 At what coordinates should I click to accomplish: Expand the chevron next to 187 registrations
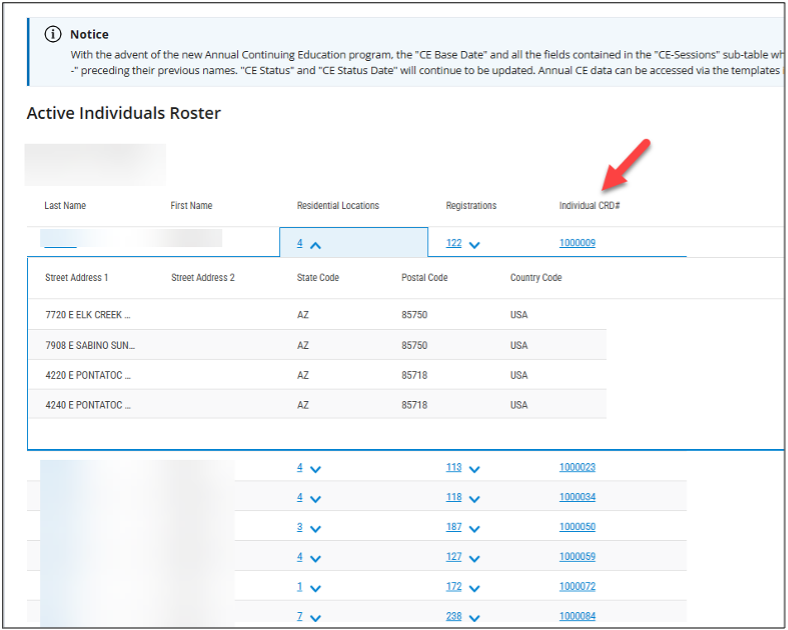tap(474, 528)
